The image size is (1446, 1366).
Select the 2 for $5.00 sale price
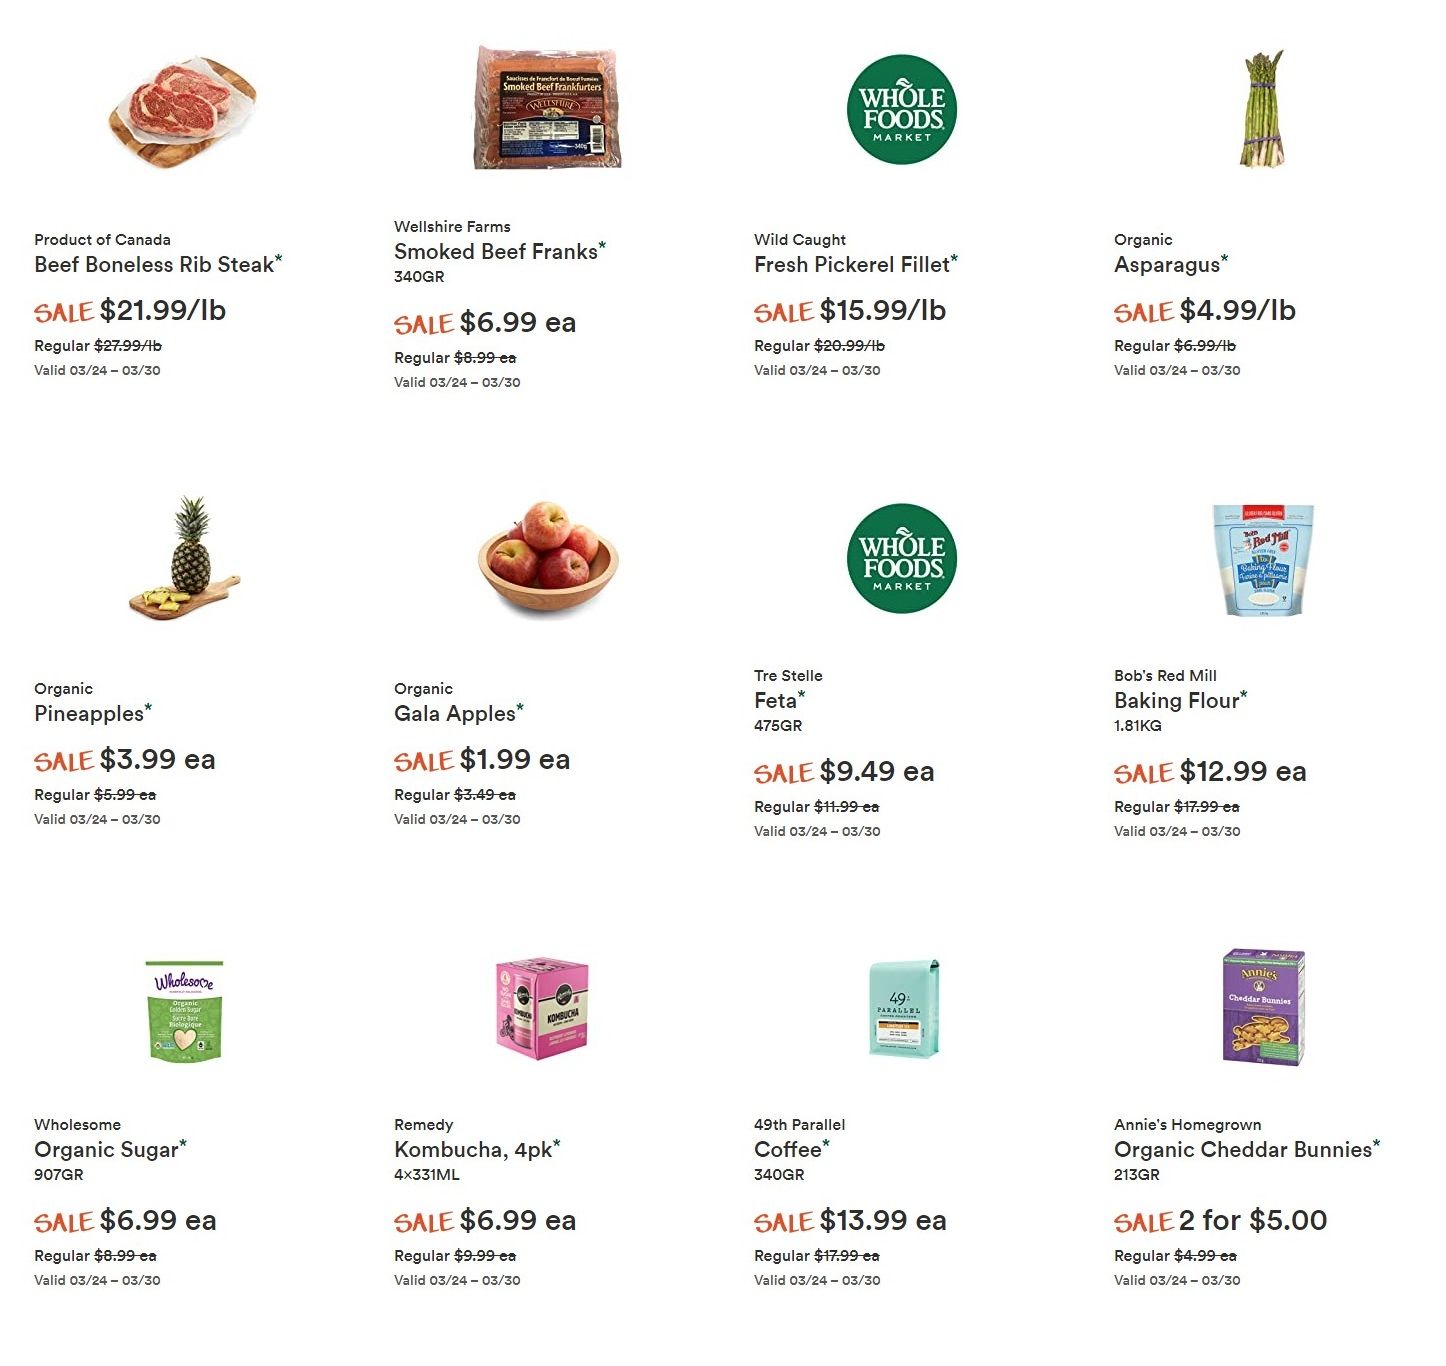pos(1253,1221)
